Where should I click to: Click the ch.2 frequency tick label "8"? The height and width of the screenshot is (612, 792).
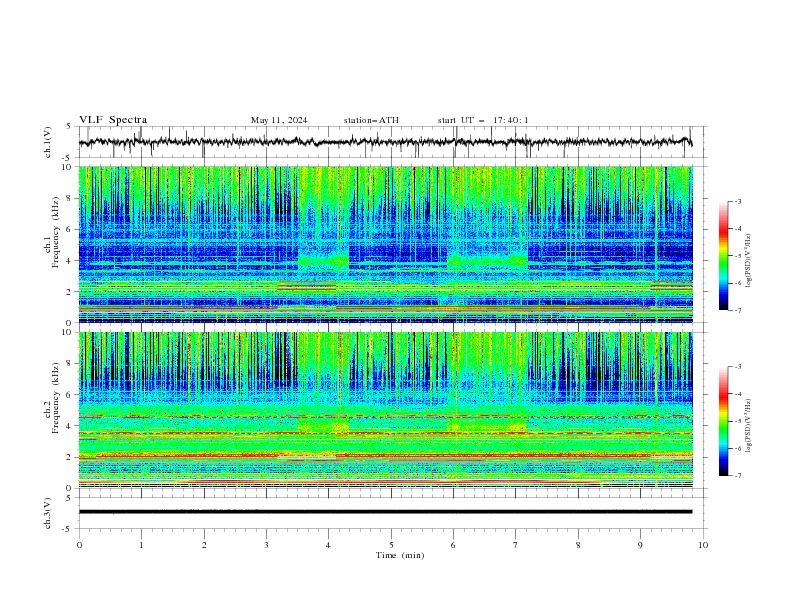click(x=70, y=364)
